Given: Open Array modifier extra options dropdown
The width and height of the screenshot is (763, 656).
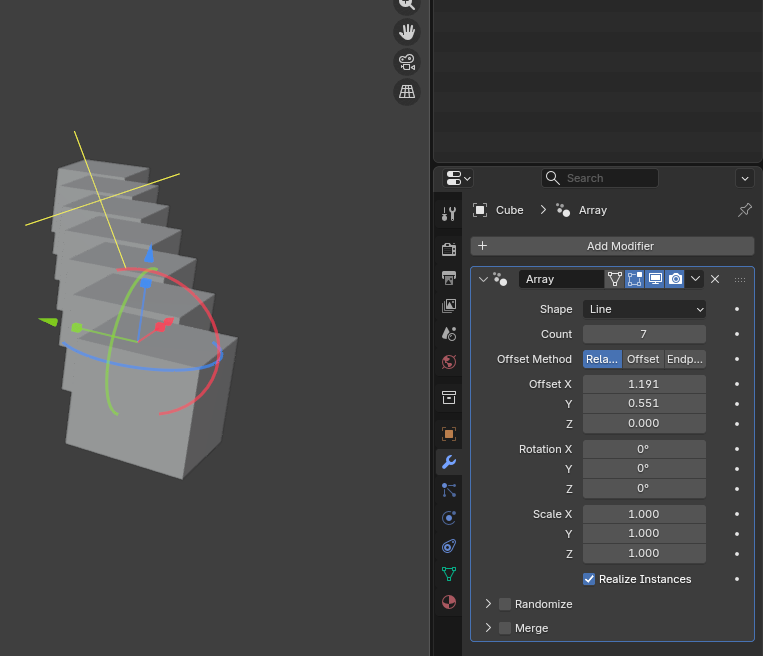Looking at the screenshot, I should coord(695,279).
